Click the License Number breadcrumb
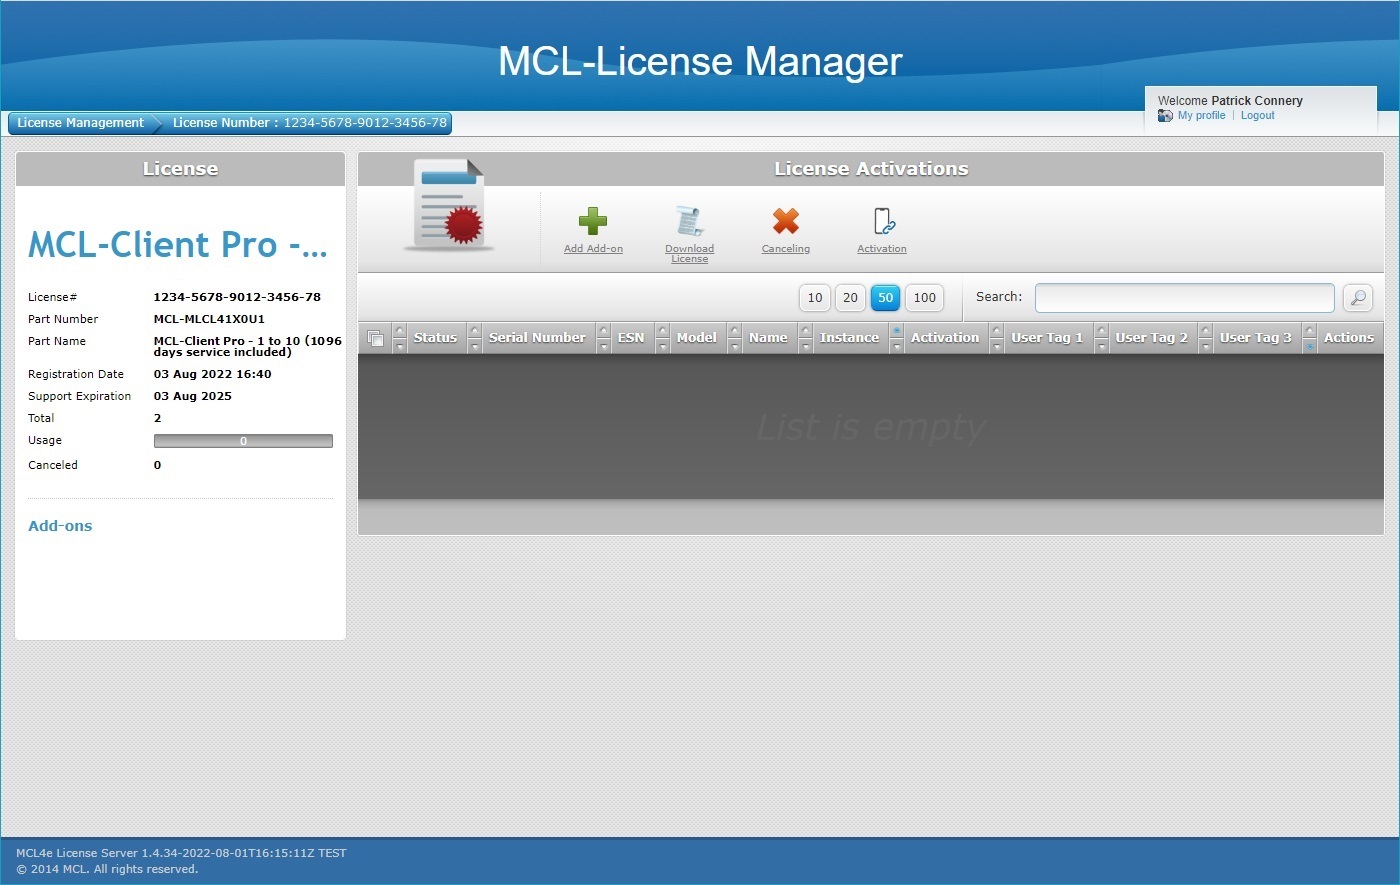This screenshot has height=885, width=1400. coord(310,123)
